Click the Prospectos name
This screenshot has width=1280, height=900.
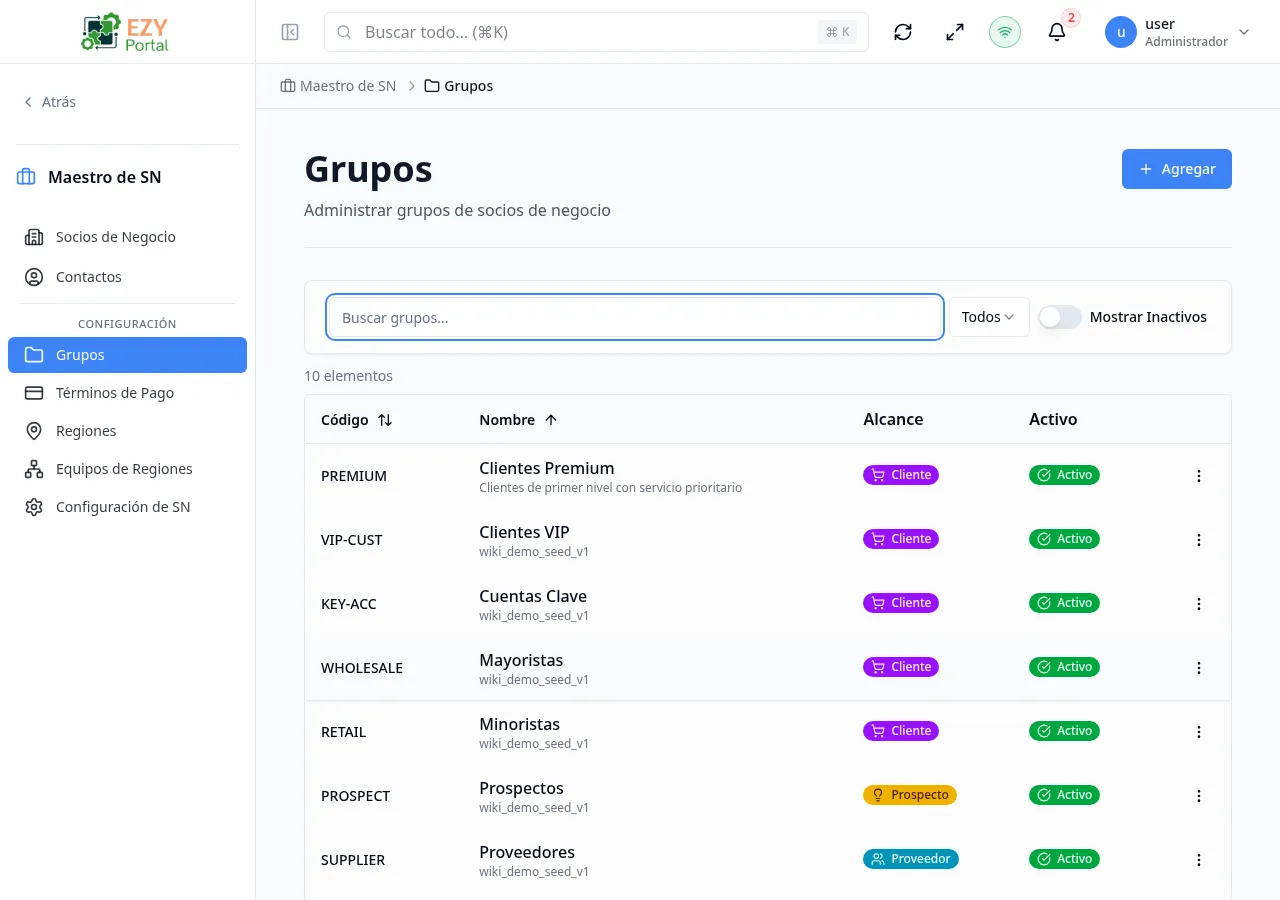[521, 788]
